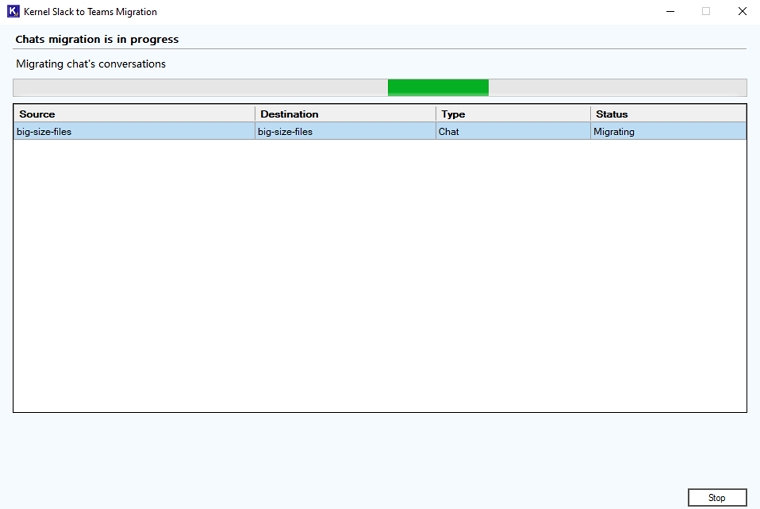The image size is (760, 509).
Task: Click the Status column header
Action: coord(668,114)
